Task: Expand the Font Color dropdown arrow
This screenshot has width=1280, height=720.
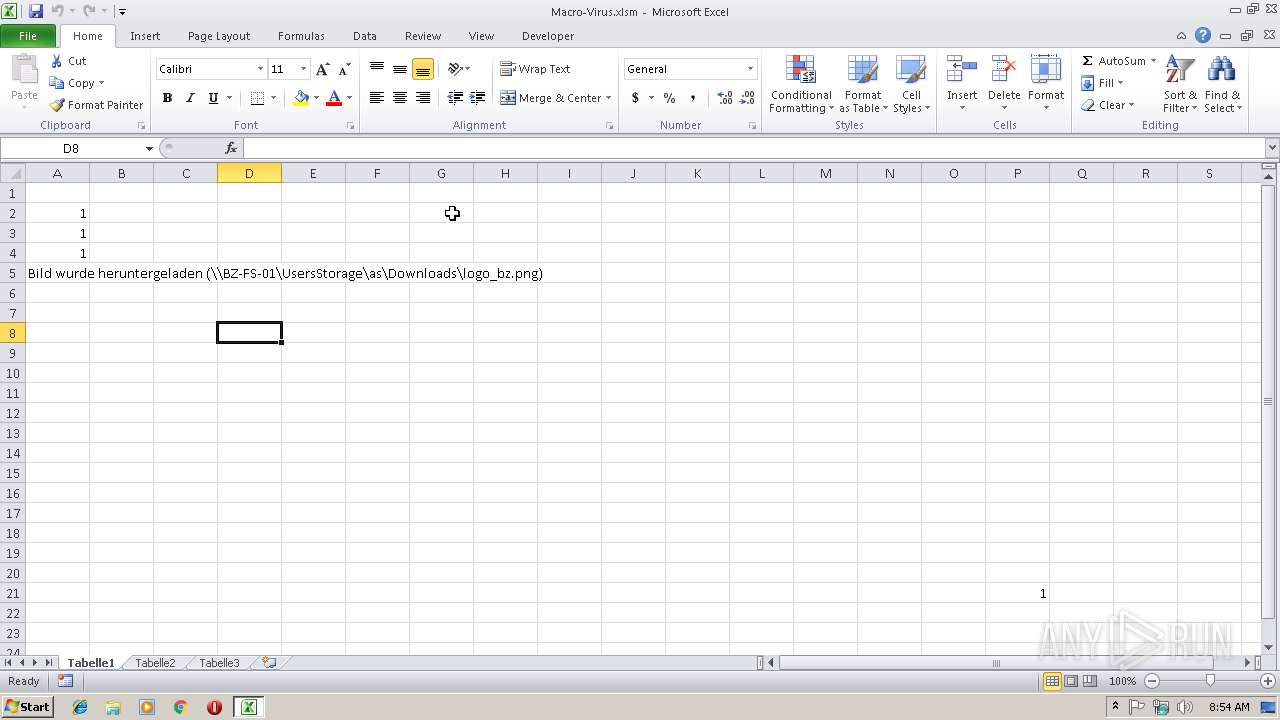Action: coord(349,98)
